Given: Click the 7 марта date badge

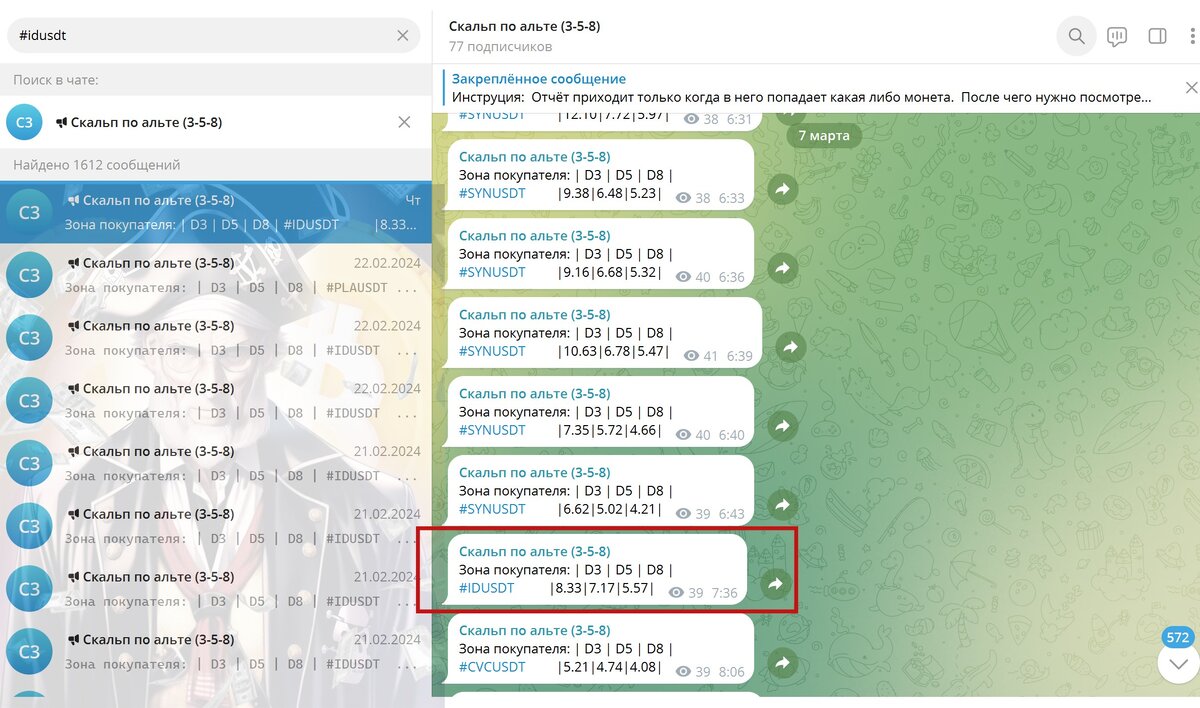Looking at the screenshot, I should (x=824, y=135).
